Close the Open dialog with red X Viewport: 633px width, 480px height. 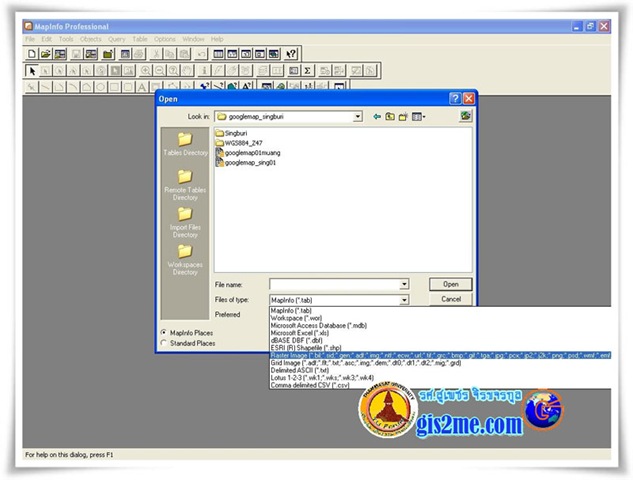point(468,99)
